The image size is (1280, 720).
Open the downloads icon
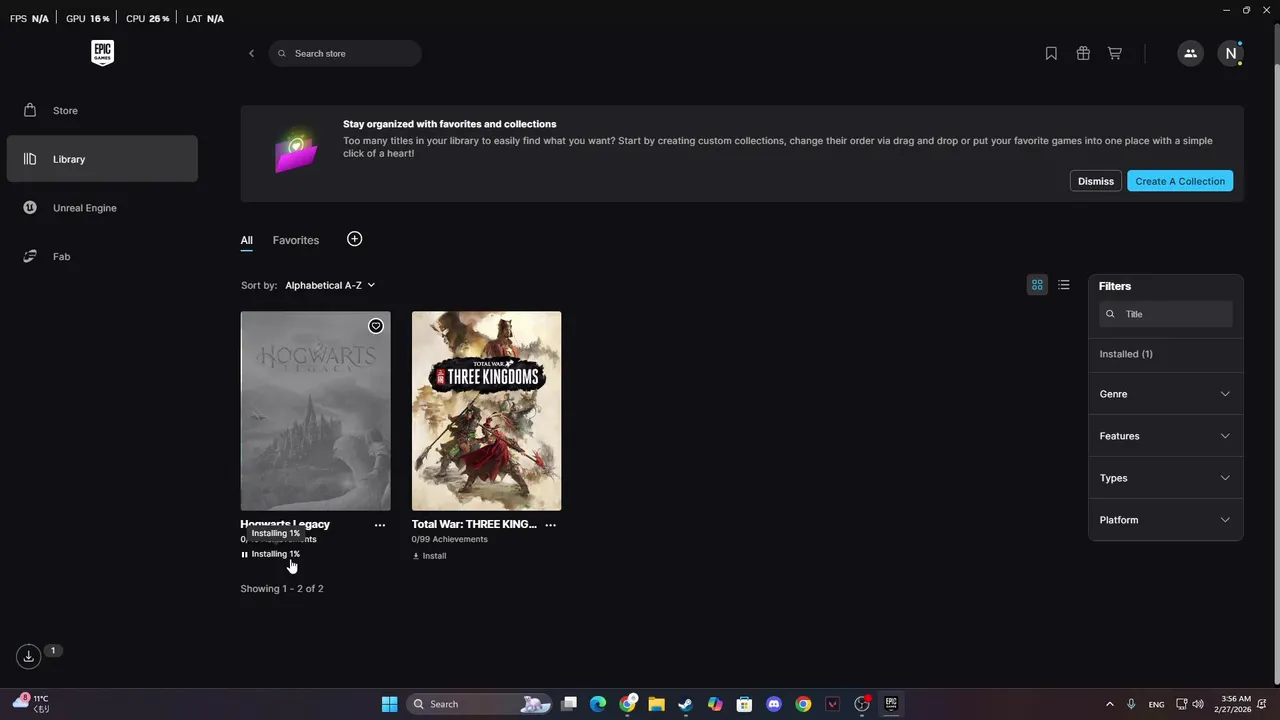click(29, 656)
